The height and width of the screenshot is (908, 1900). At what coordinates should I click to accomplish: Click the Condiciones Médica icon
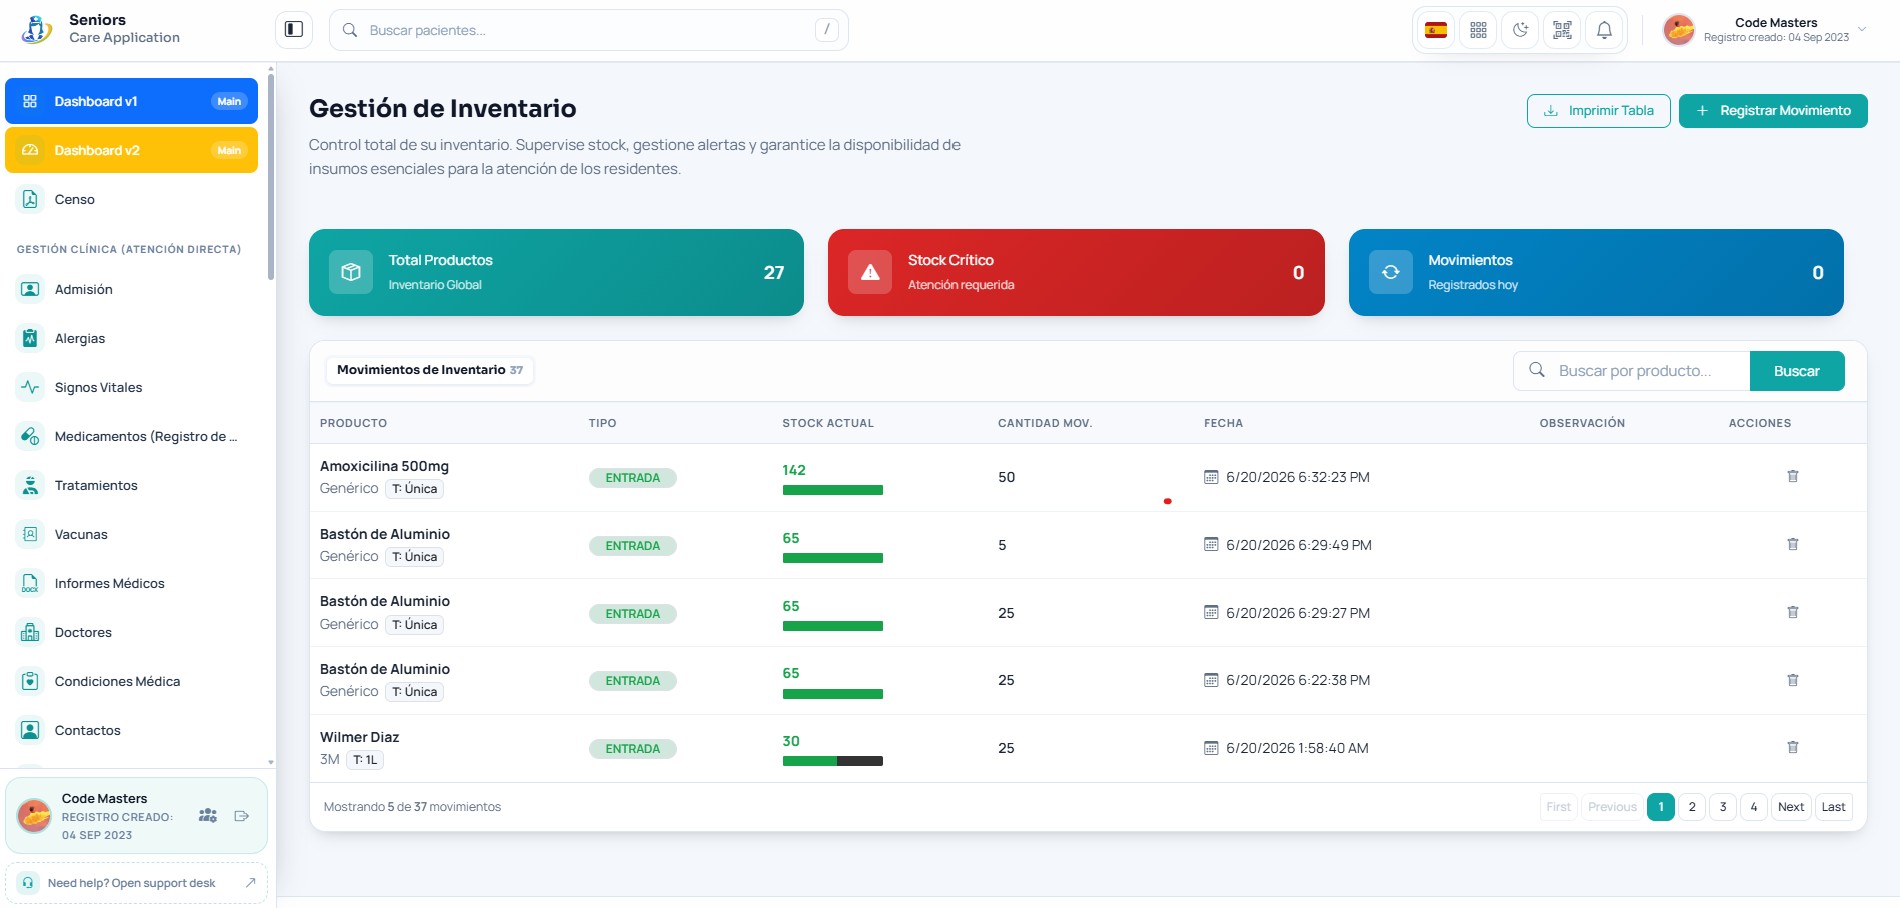coord(30,681)
